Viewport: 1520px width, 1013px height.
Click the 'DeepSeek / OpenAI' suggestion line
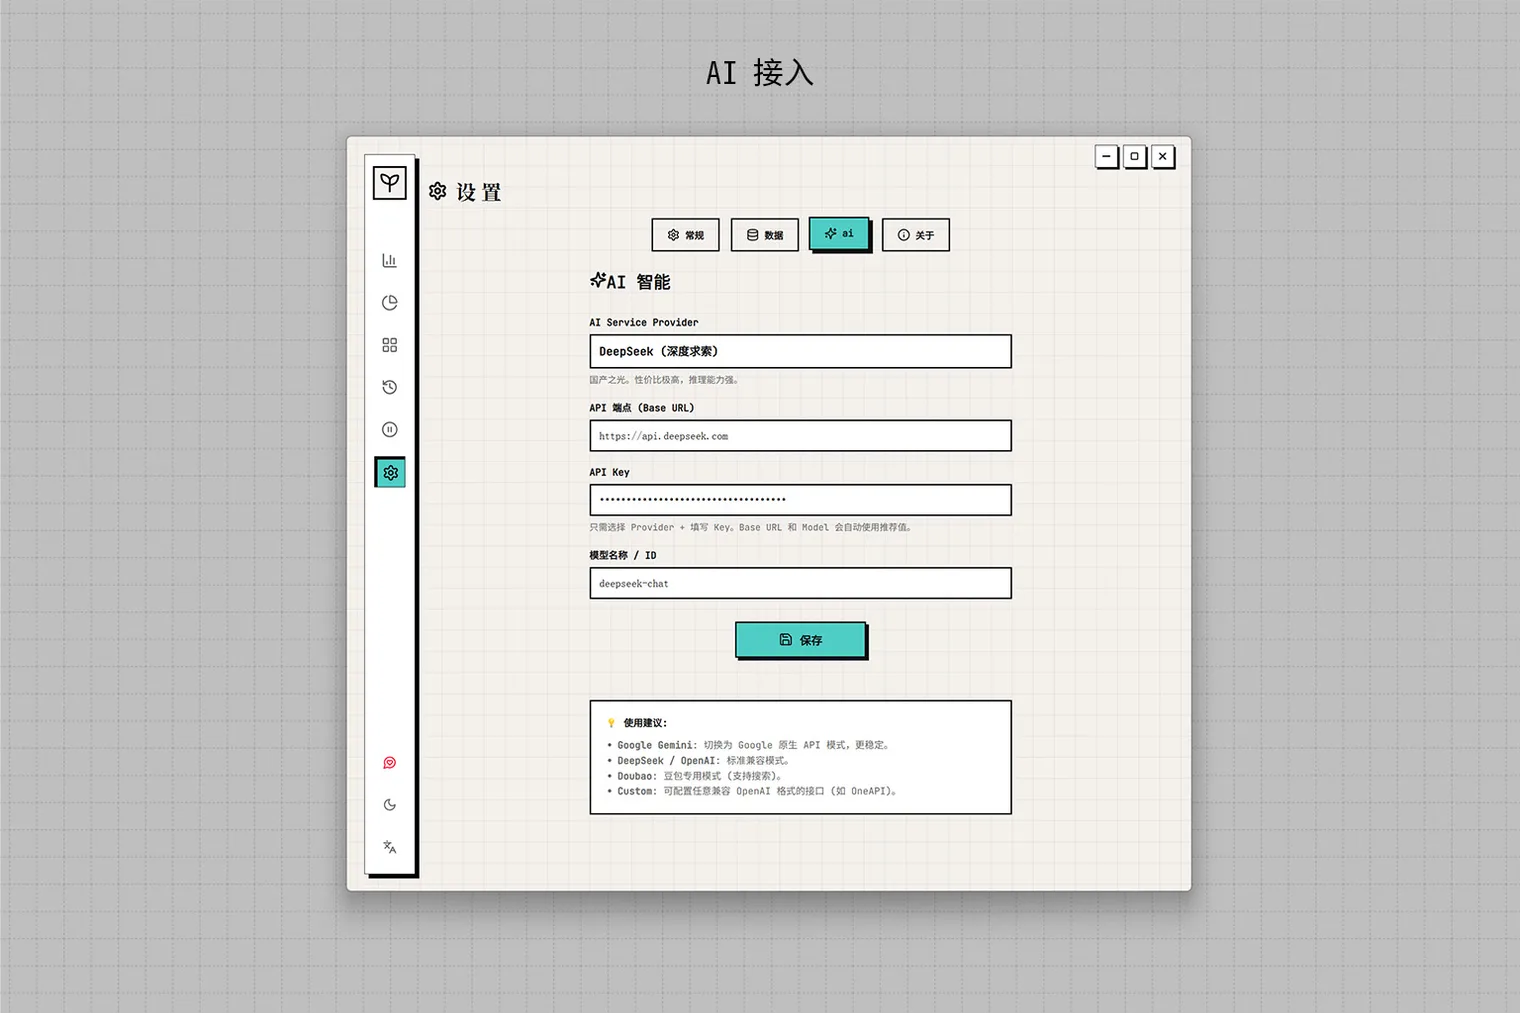pos(700,761)
